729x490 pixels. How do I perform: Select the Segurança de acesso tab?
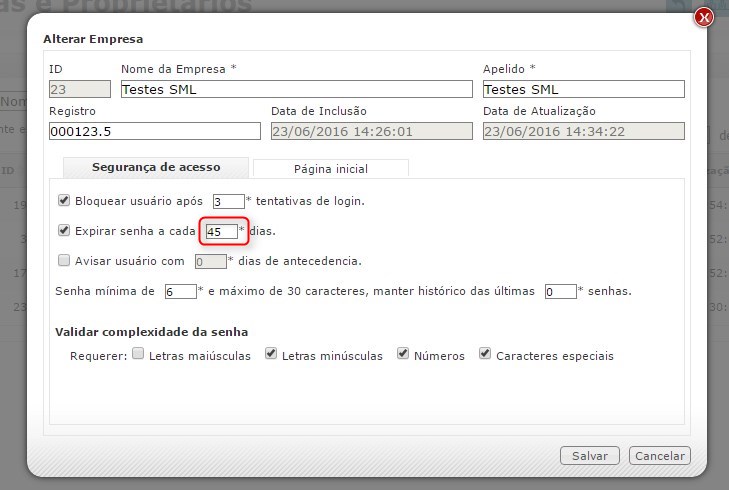click(x=156, y=167)
